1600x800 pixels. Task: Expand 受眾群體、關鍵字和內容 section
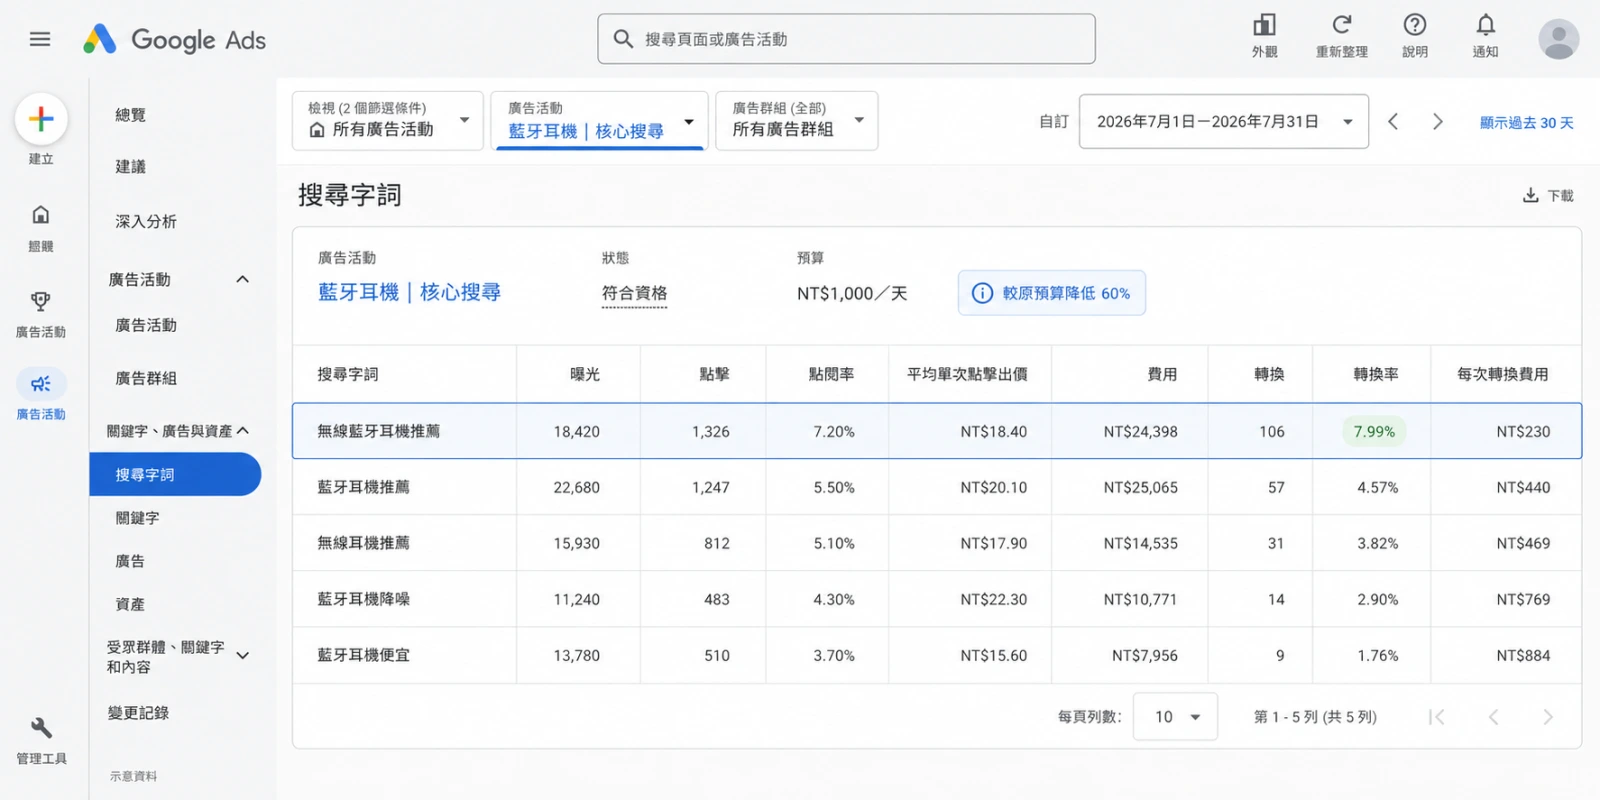pos(243,656)
